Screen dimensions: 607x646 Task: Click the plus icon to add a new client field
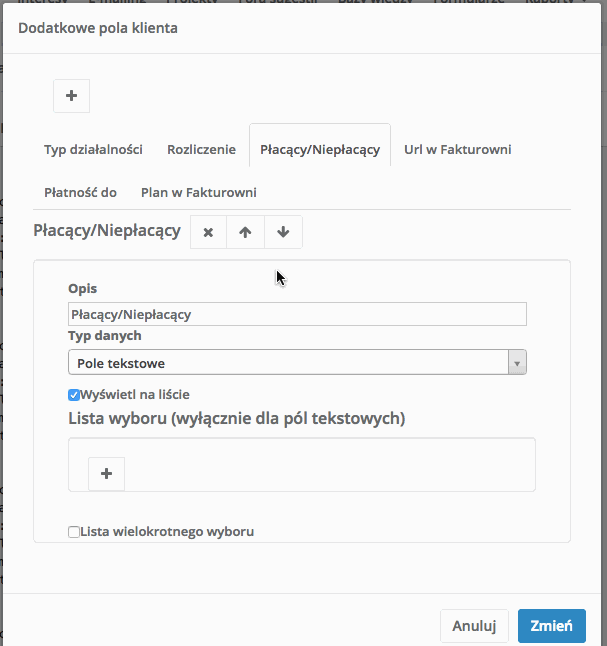(x=71, y=96)
